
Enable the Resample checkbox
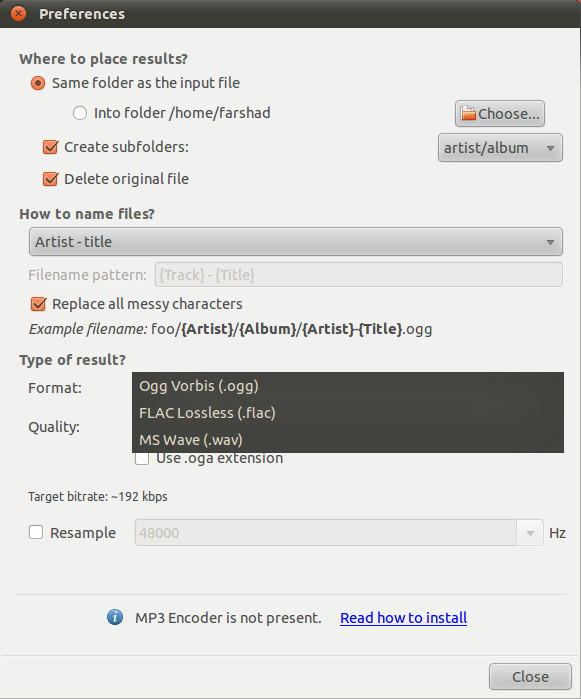(x=36, y=532)
